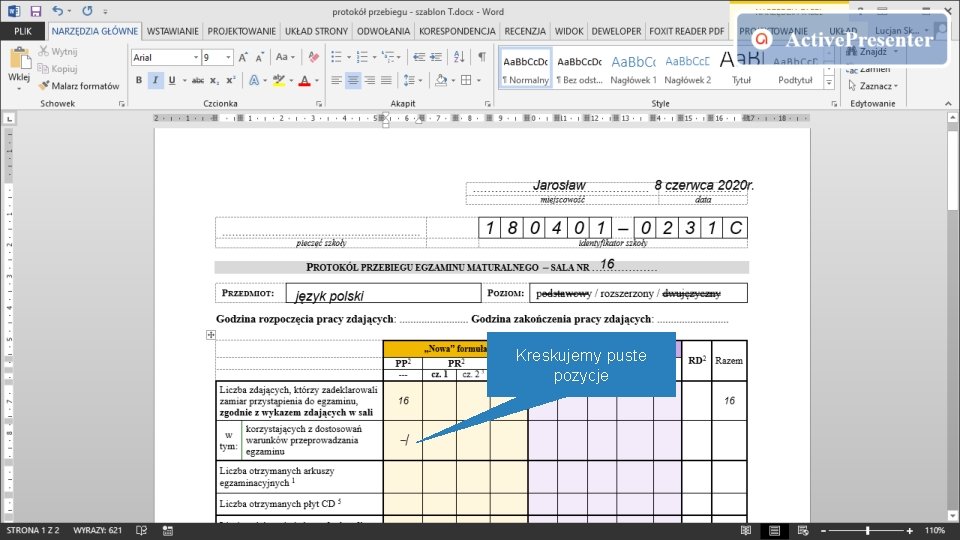Center the text
The width and height of the screenshot is (960, 540).
pos(353,80)
